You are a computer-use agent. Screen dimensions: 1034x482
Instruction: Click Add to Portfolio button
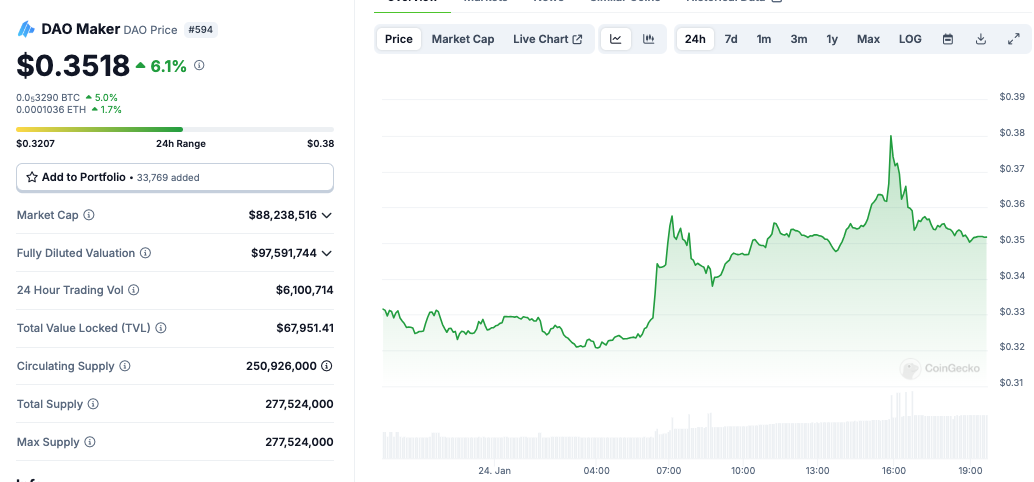click(175, 177)
